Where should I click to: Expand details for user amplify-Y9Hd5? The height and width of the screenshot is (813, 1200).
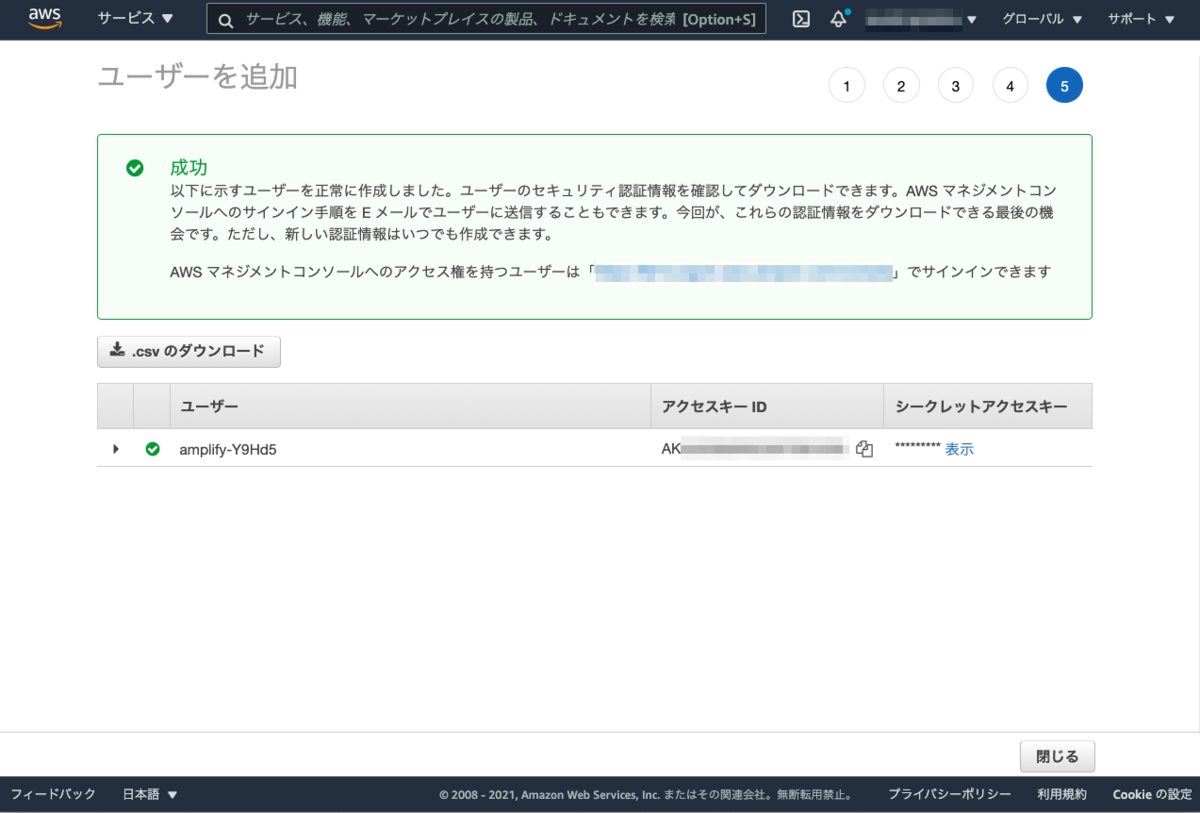click(115, 449)
